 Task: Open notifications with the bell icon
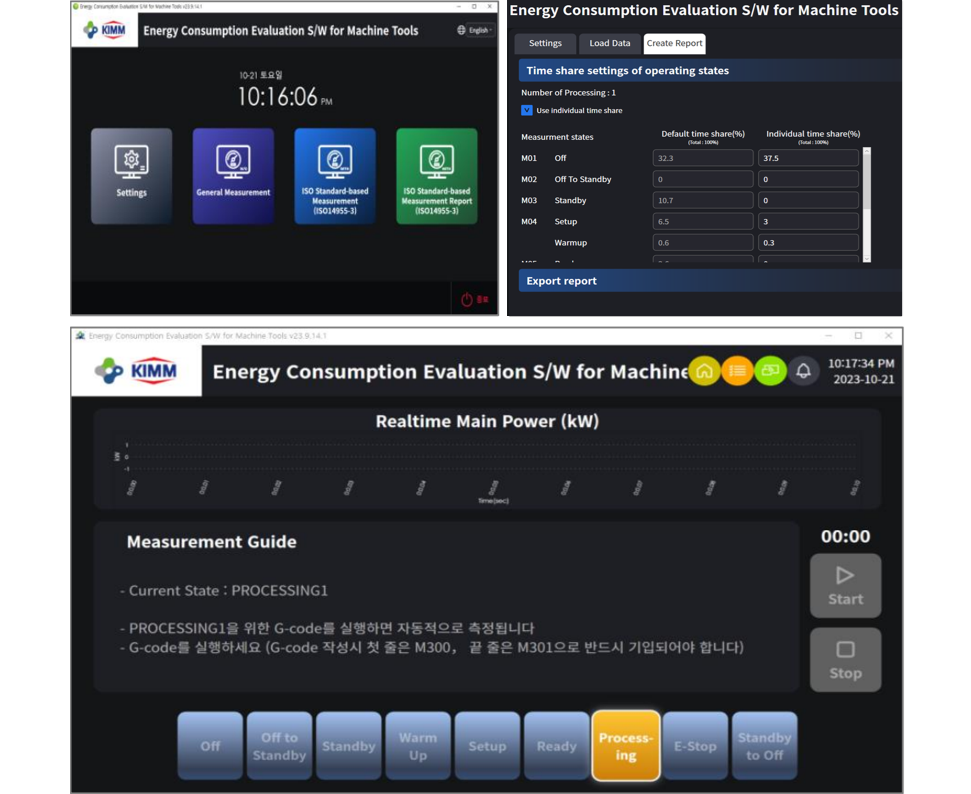(803, 371)
